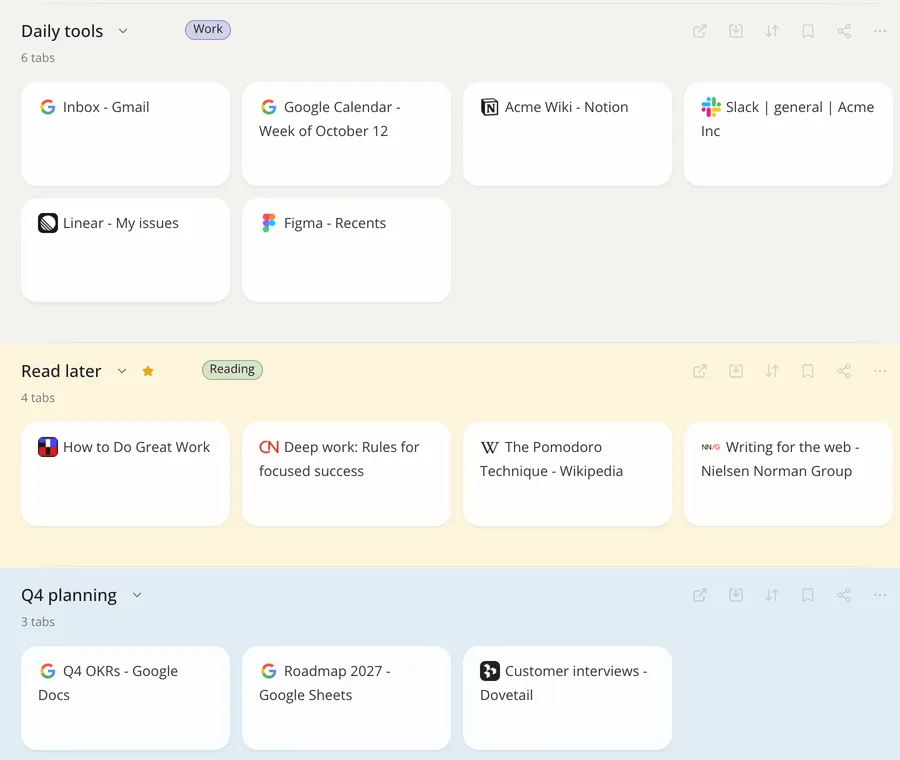Click the Wikipedia favicon on Pomodoro card

click(x=490, y=447)
